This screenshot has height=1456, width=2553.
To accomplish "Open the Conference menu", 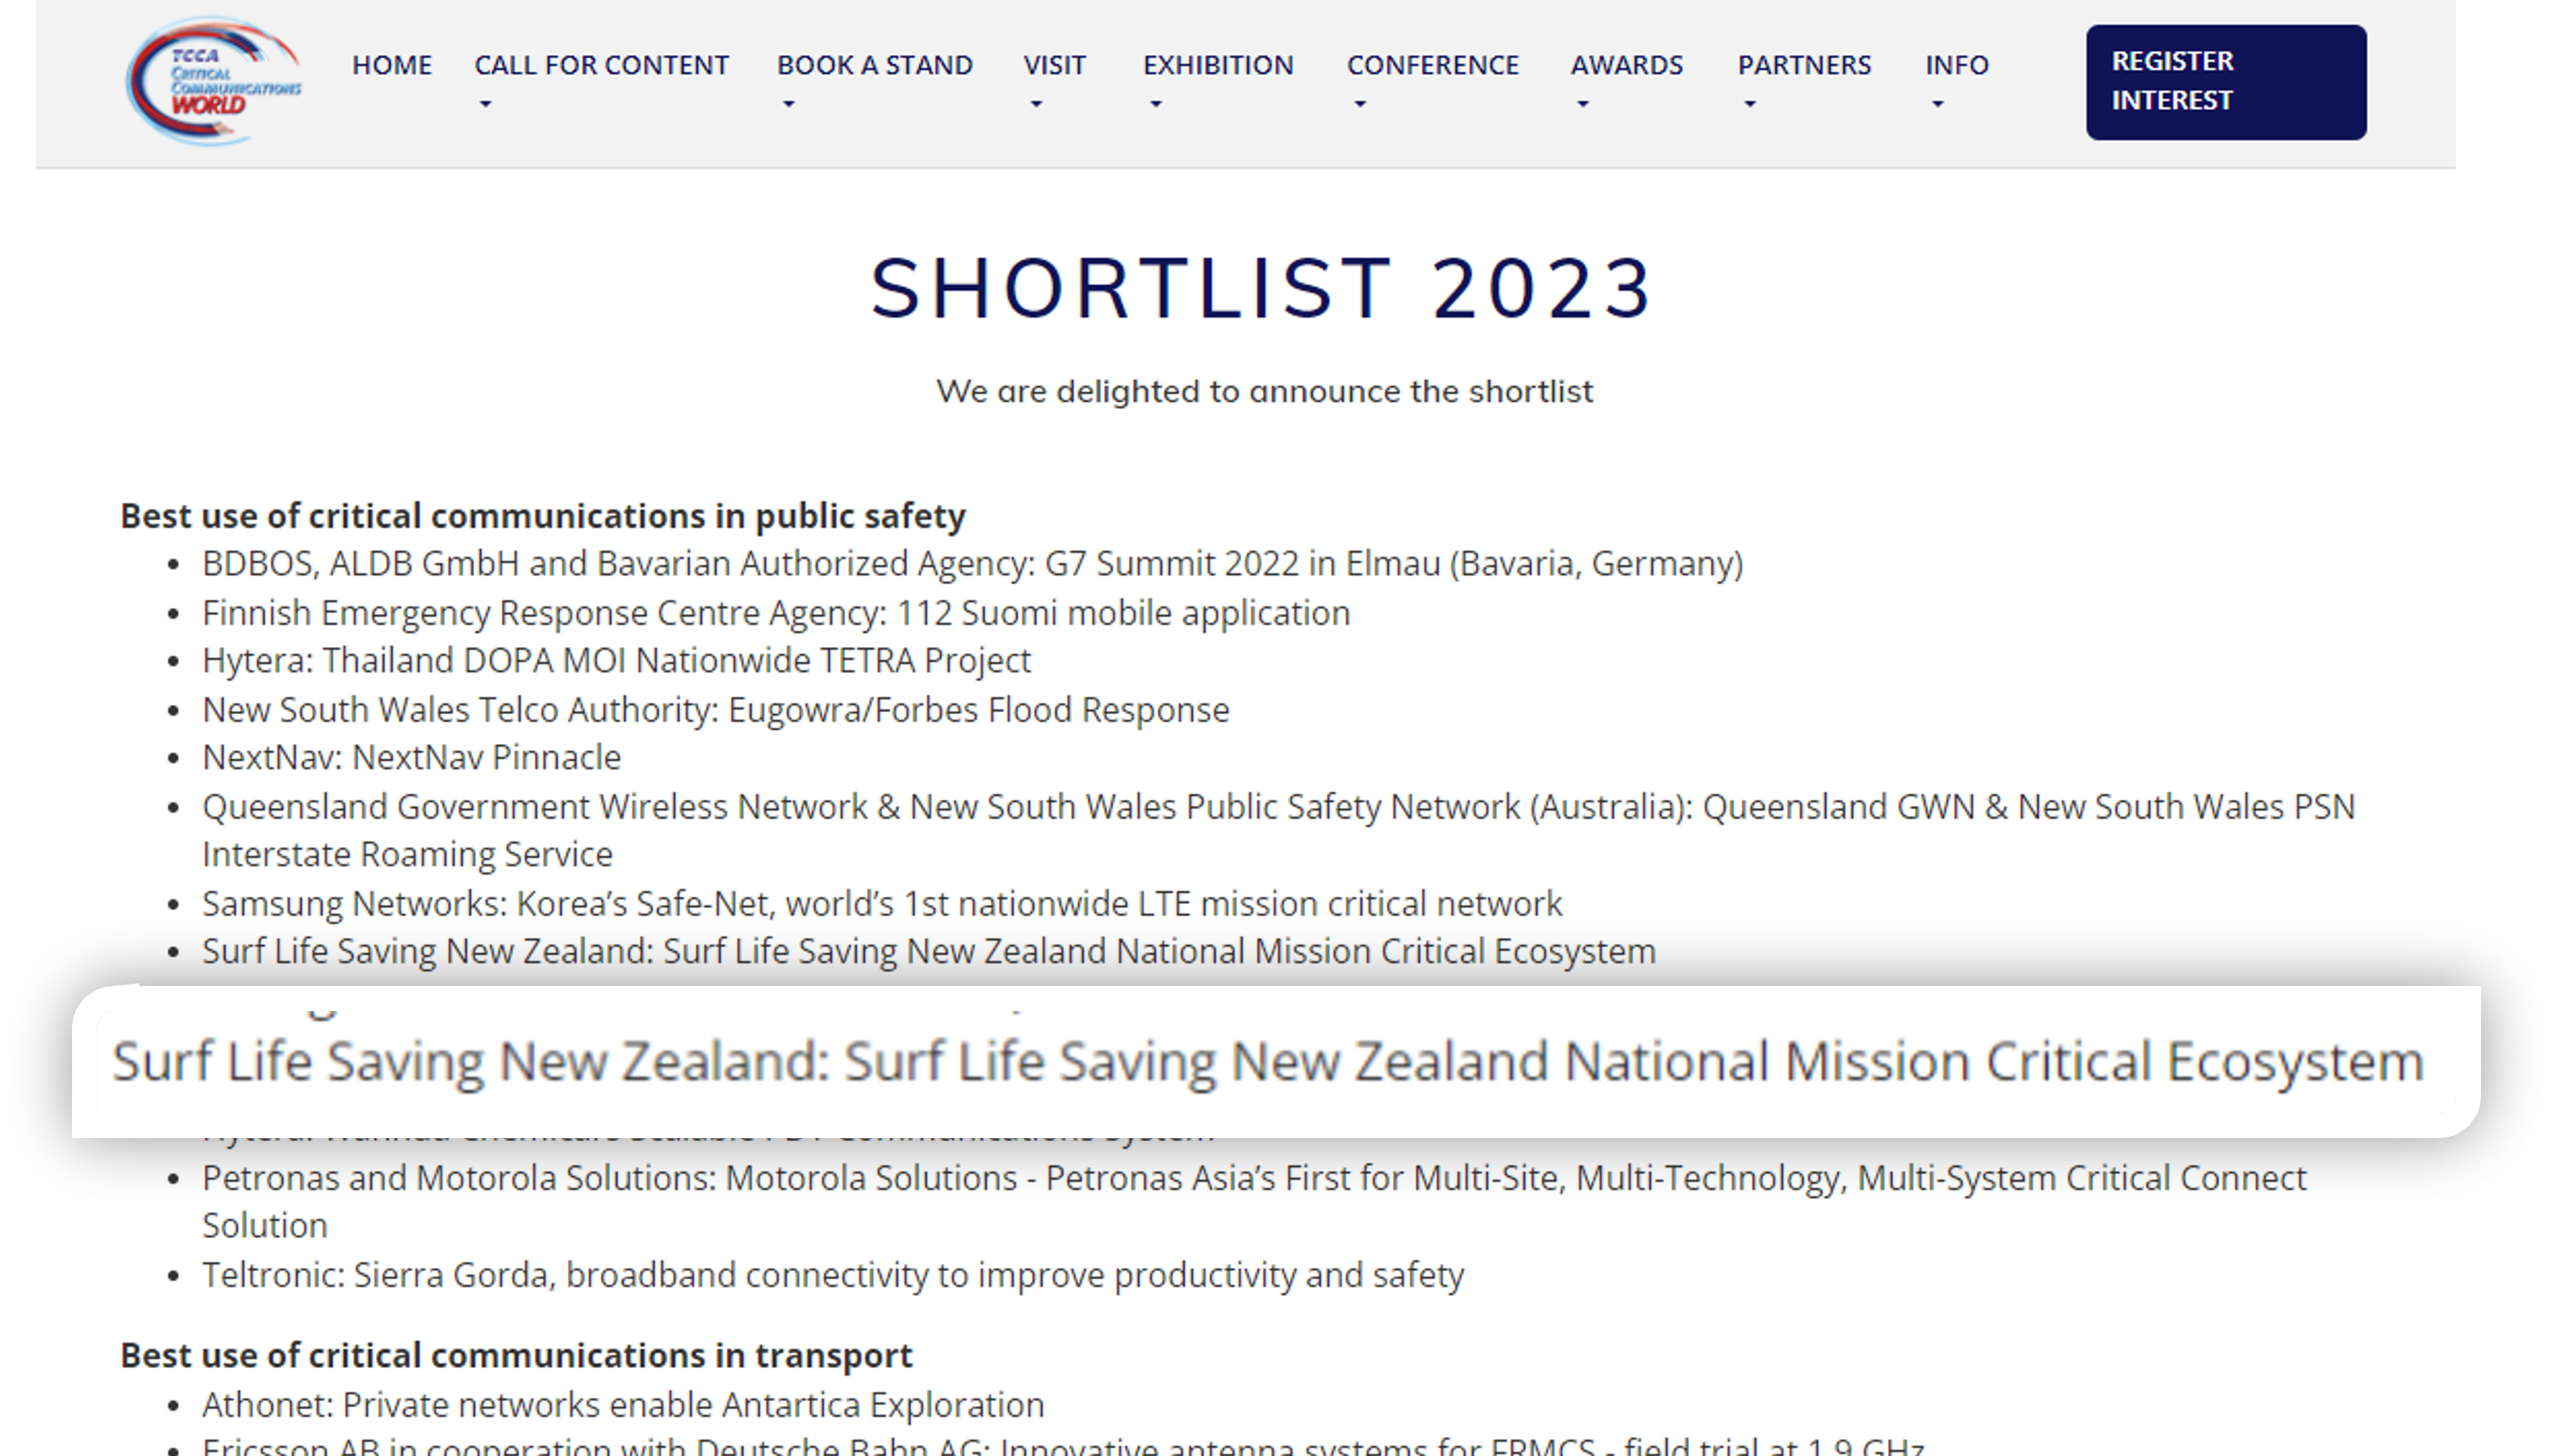I will 1432,65.
